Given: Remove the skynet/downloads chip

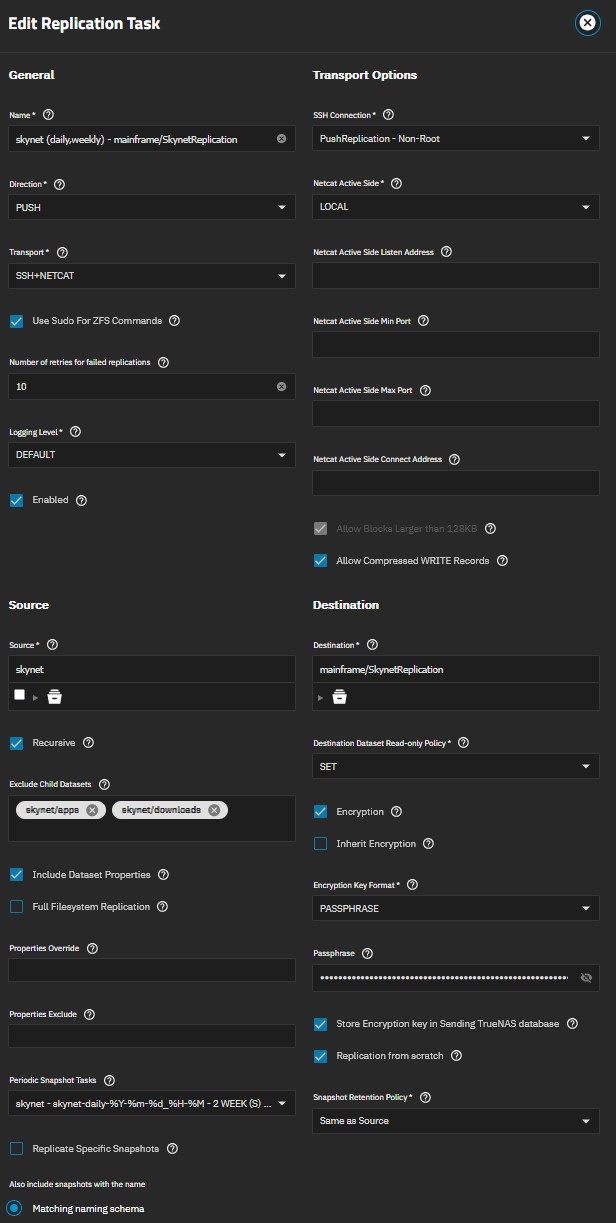Looking at the screenshot, I should tap(214, 810).
